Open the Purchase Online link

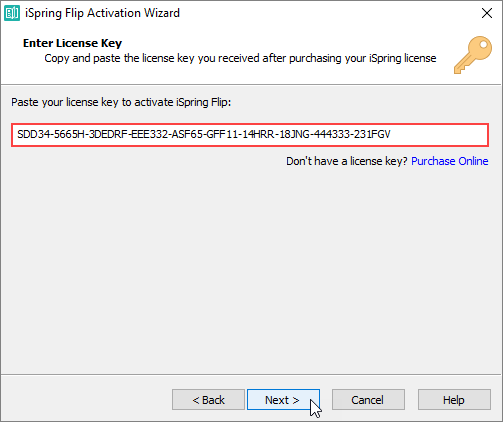click(450, 161)
